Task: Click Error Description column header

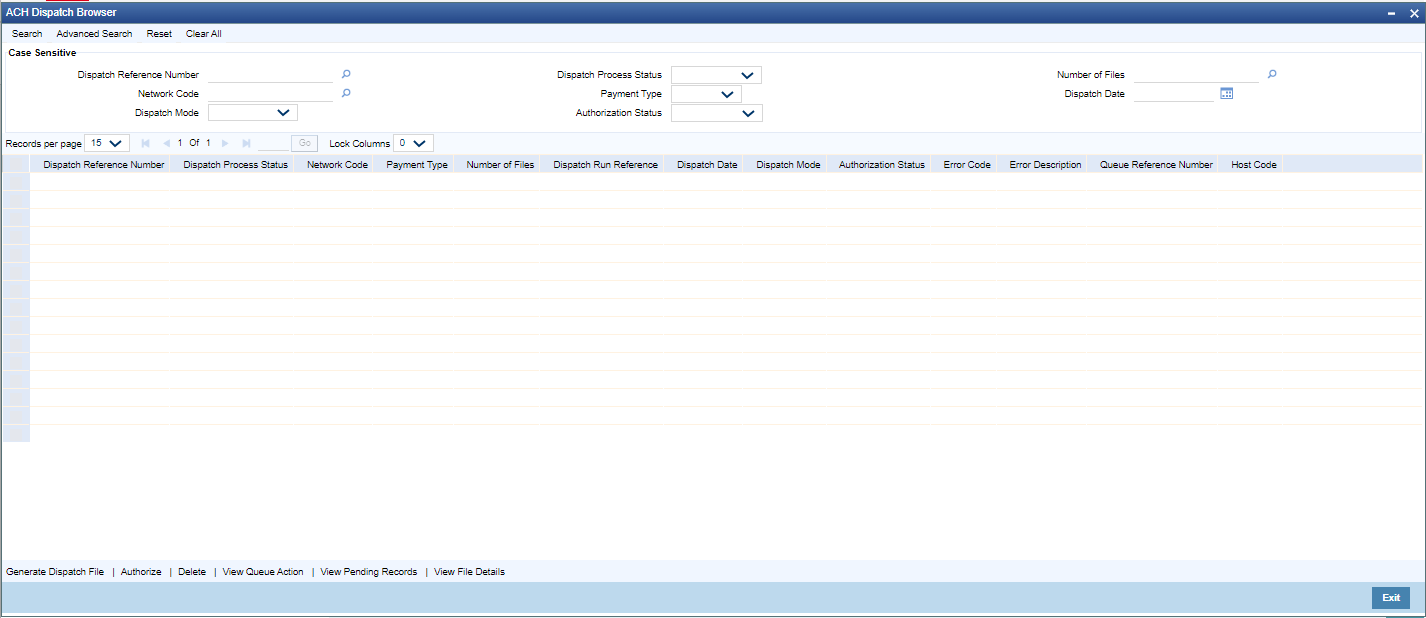Action: pyautogui.click(x=1045, y=164)
